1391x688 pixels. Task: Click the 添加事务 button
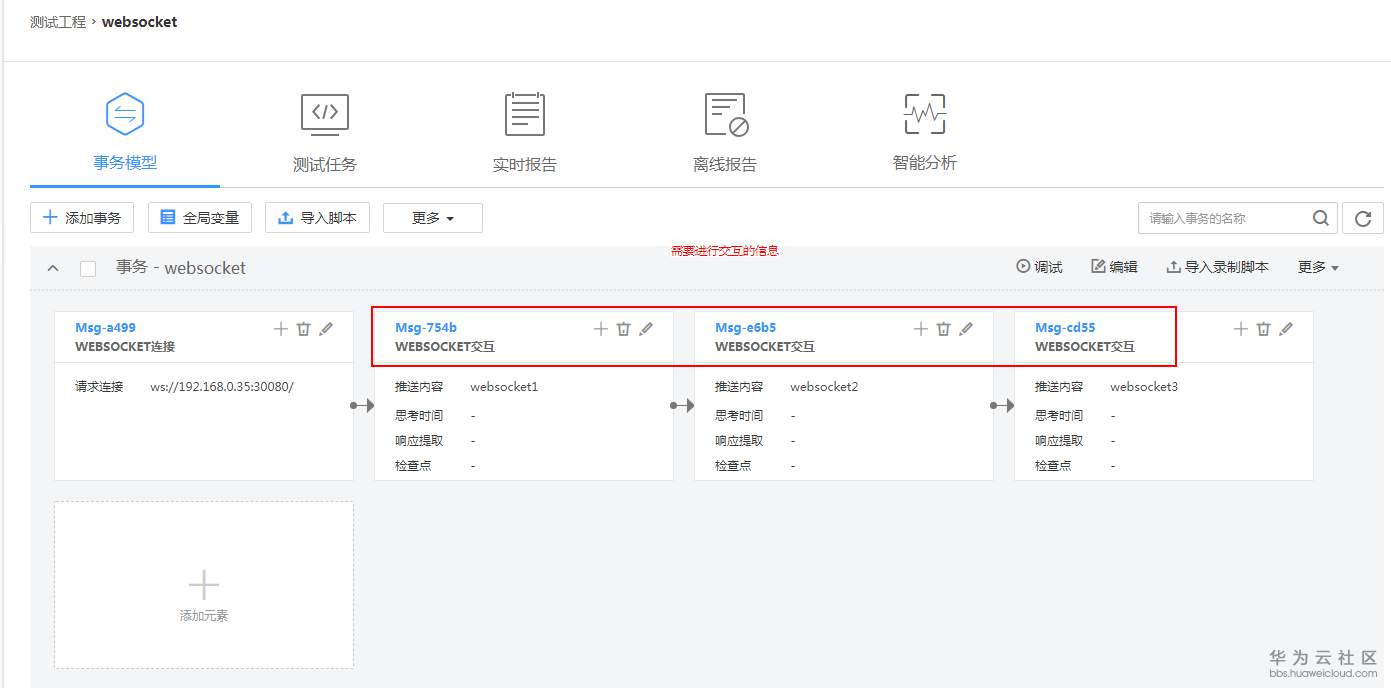pyautogui.click(x=82, y=218)
